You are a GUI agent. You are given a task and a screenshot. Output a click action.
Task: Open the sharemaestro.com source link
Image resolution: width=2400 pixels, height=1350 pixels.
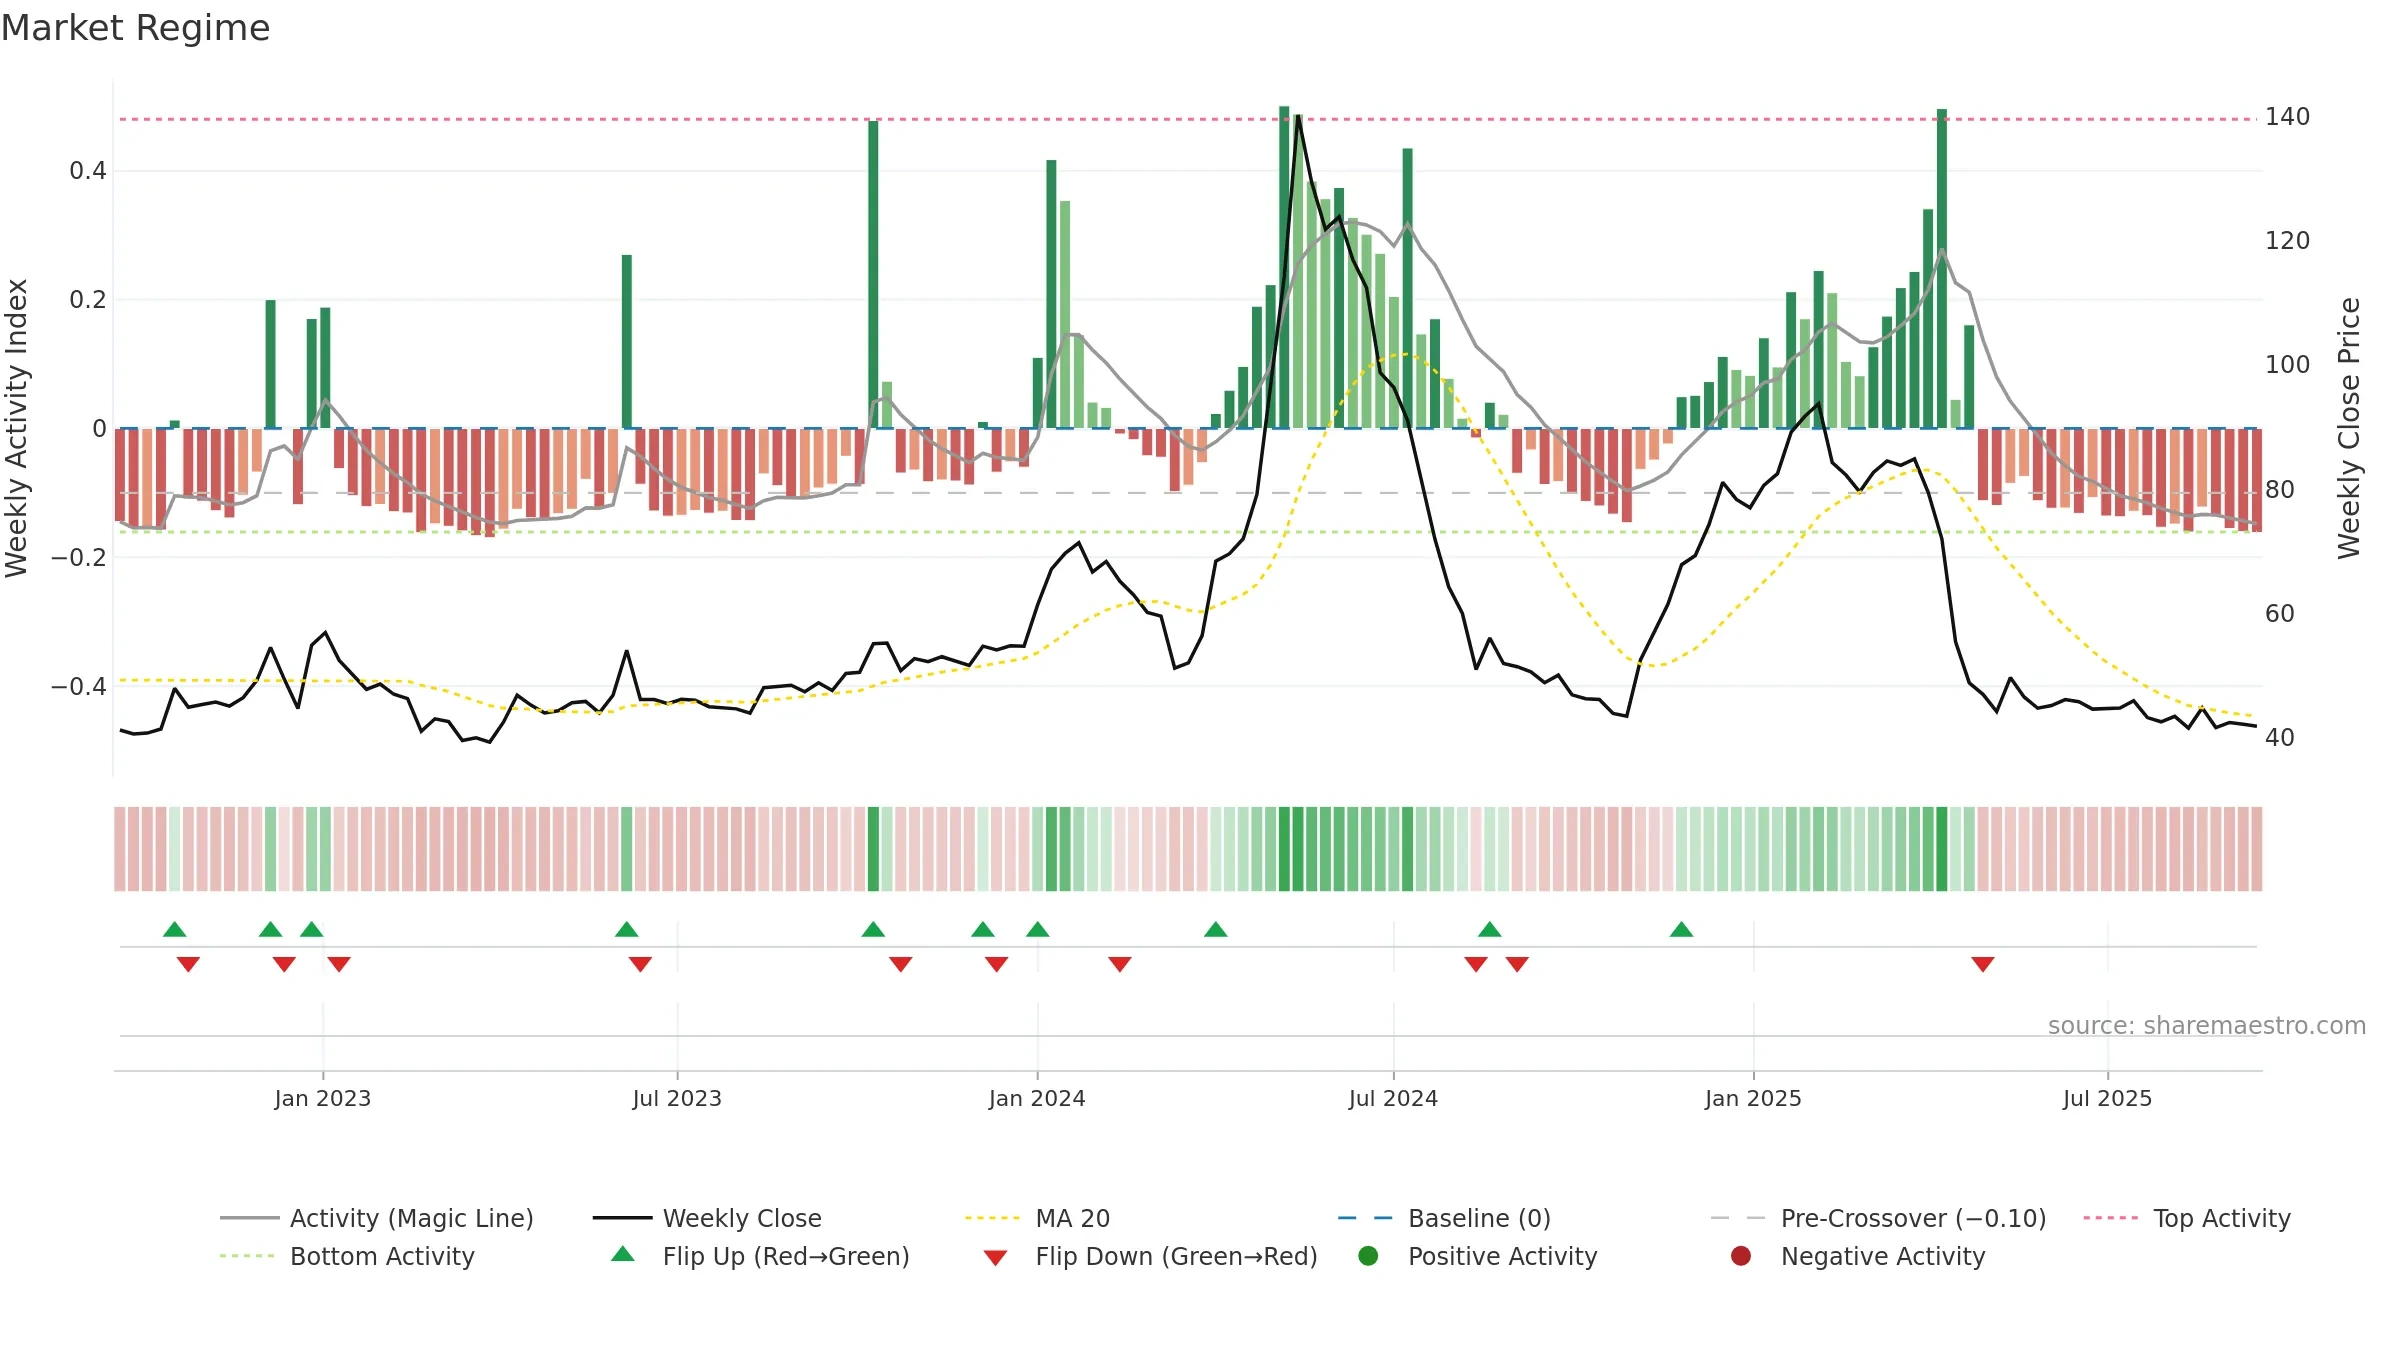(x=2207, y=1025)
